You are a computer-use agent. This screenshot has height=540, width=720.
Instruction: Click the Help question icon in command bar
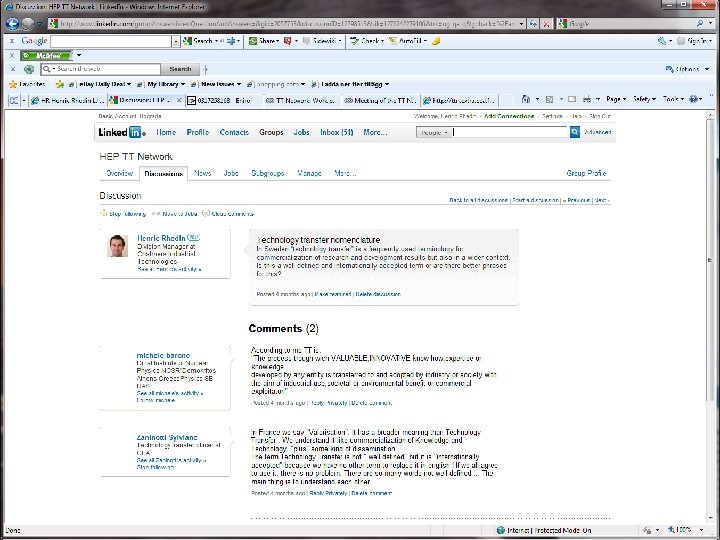(693, 99)
